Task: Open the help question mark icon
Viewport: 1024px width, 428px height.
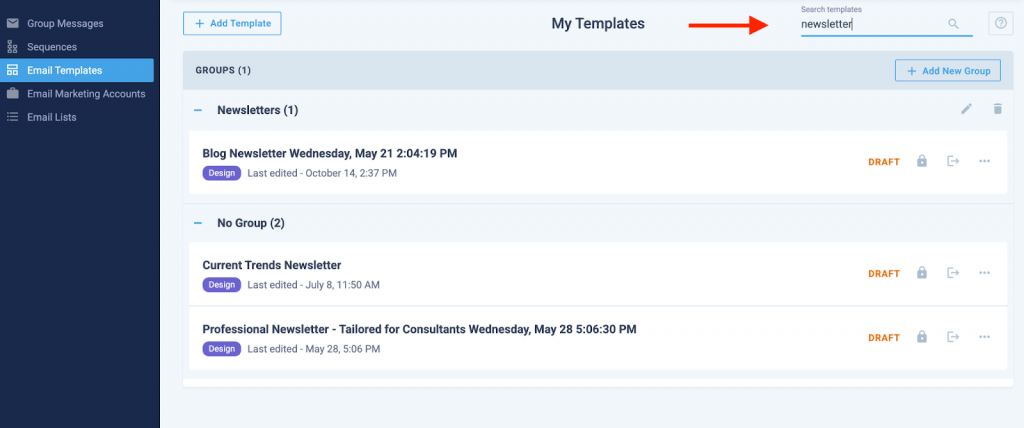Action: click(x=1000, y=24)
